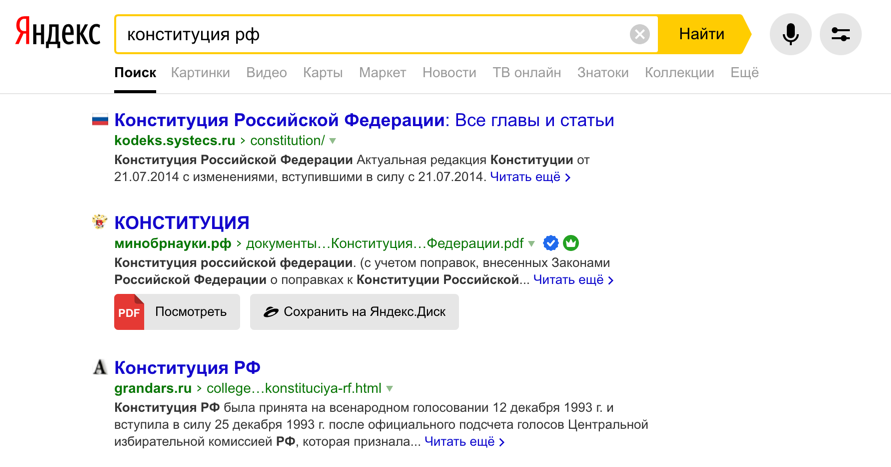Open search settings slider icon
The image size is (891, 467).
click(x=841, y=34)
